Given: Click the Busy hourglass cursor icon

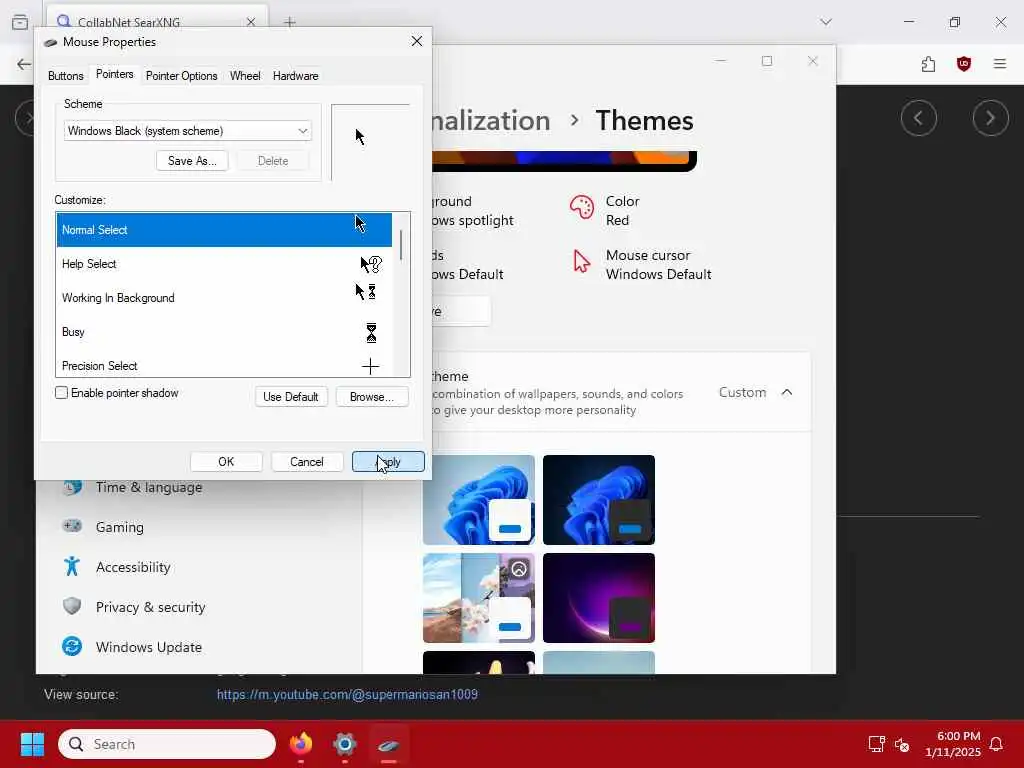Looking at the screenshot, I should click(371, 332).
